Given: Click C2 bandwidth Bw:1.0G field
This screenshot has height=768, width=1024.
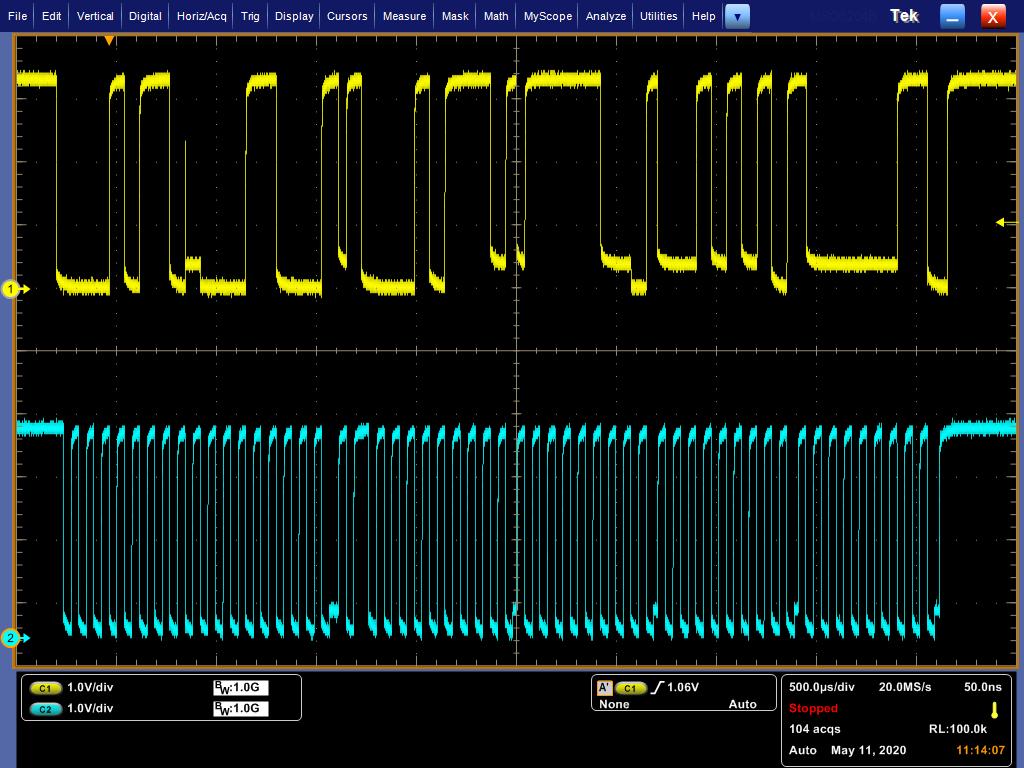Looking at the screenshot, I should click(x=241, y=709).
